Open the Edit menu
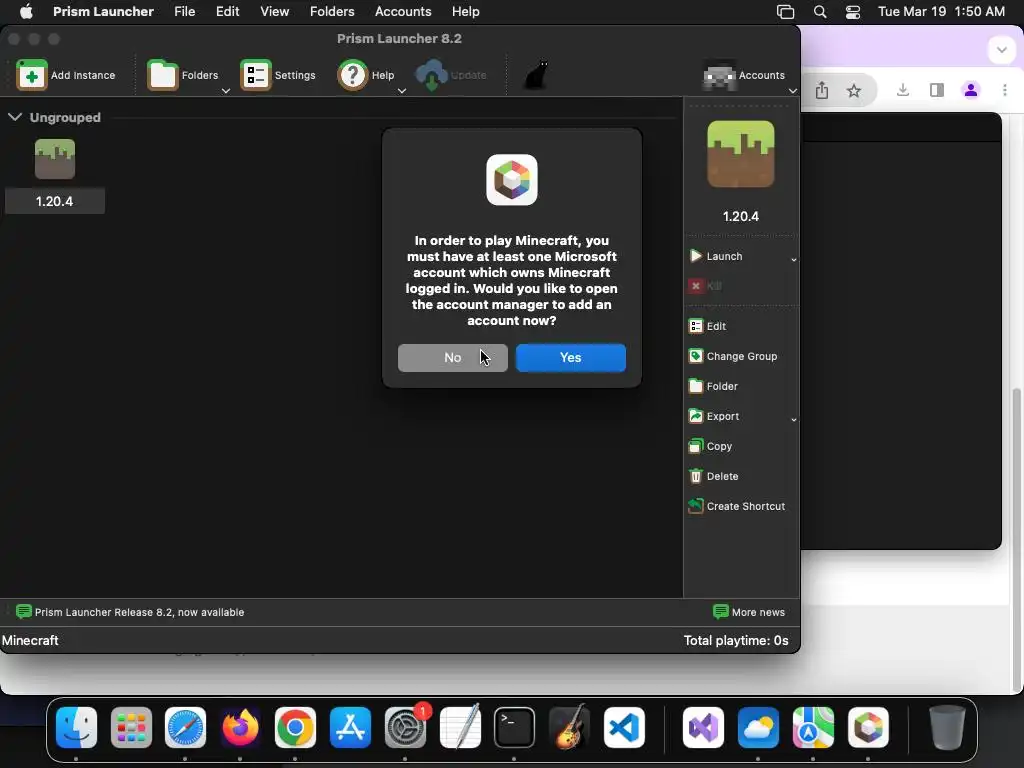The height and width of the screenshot is (768, 1024). coord(227,11)
